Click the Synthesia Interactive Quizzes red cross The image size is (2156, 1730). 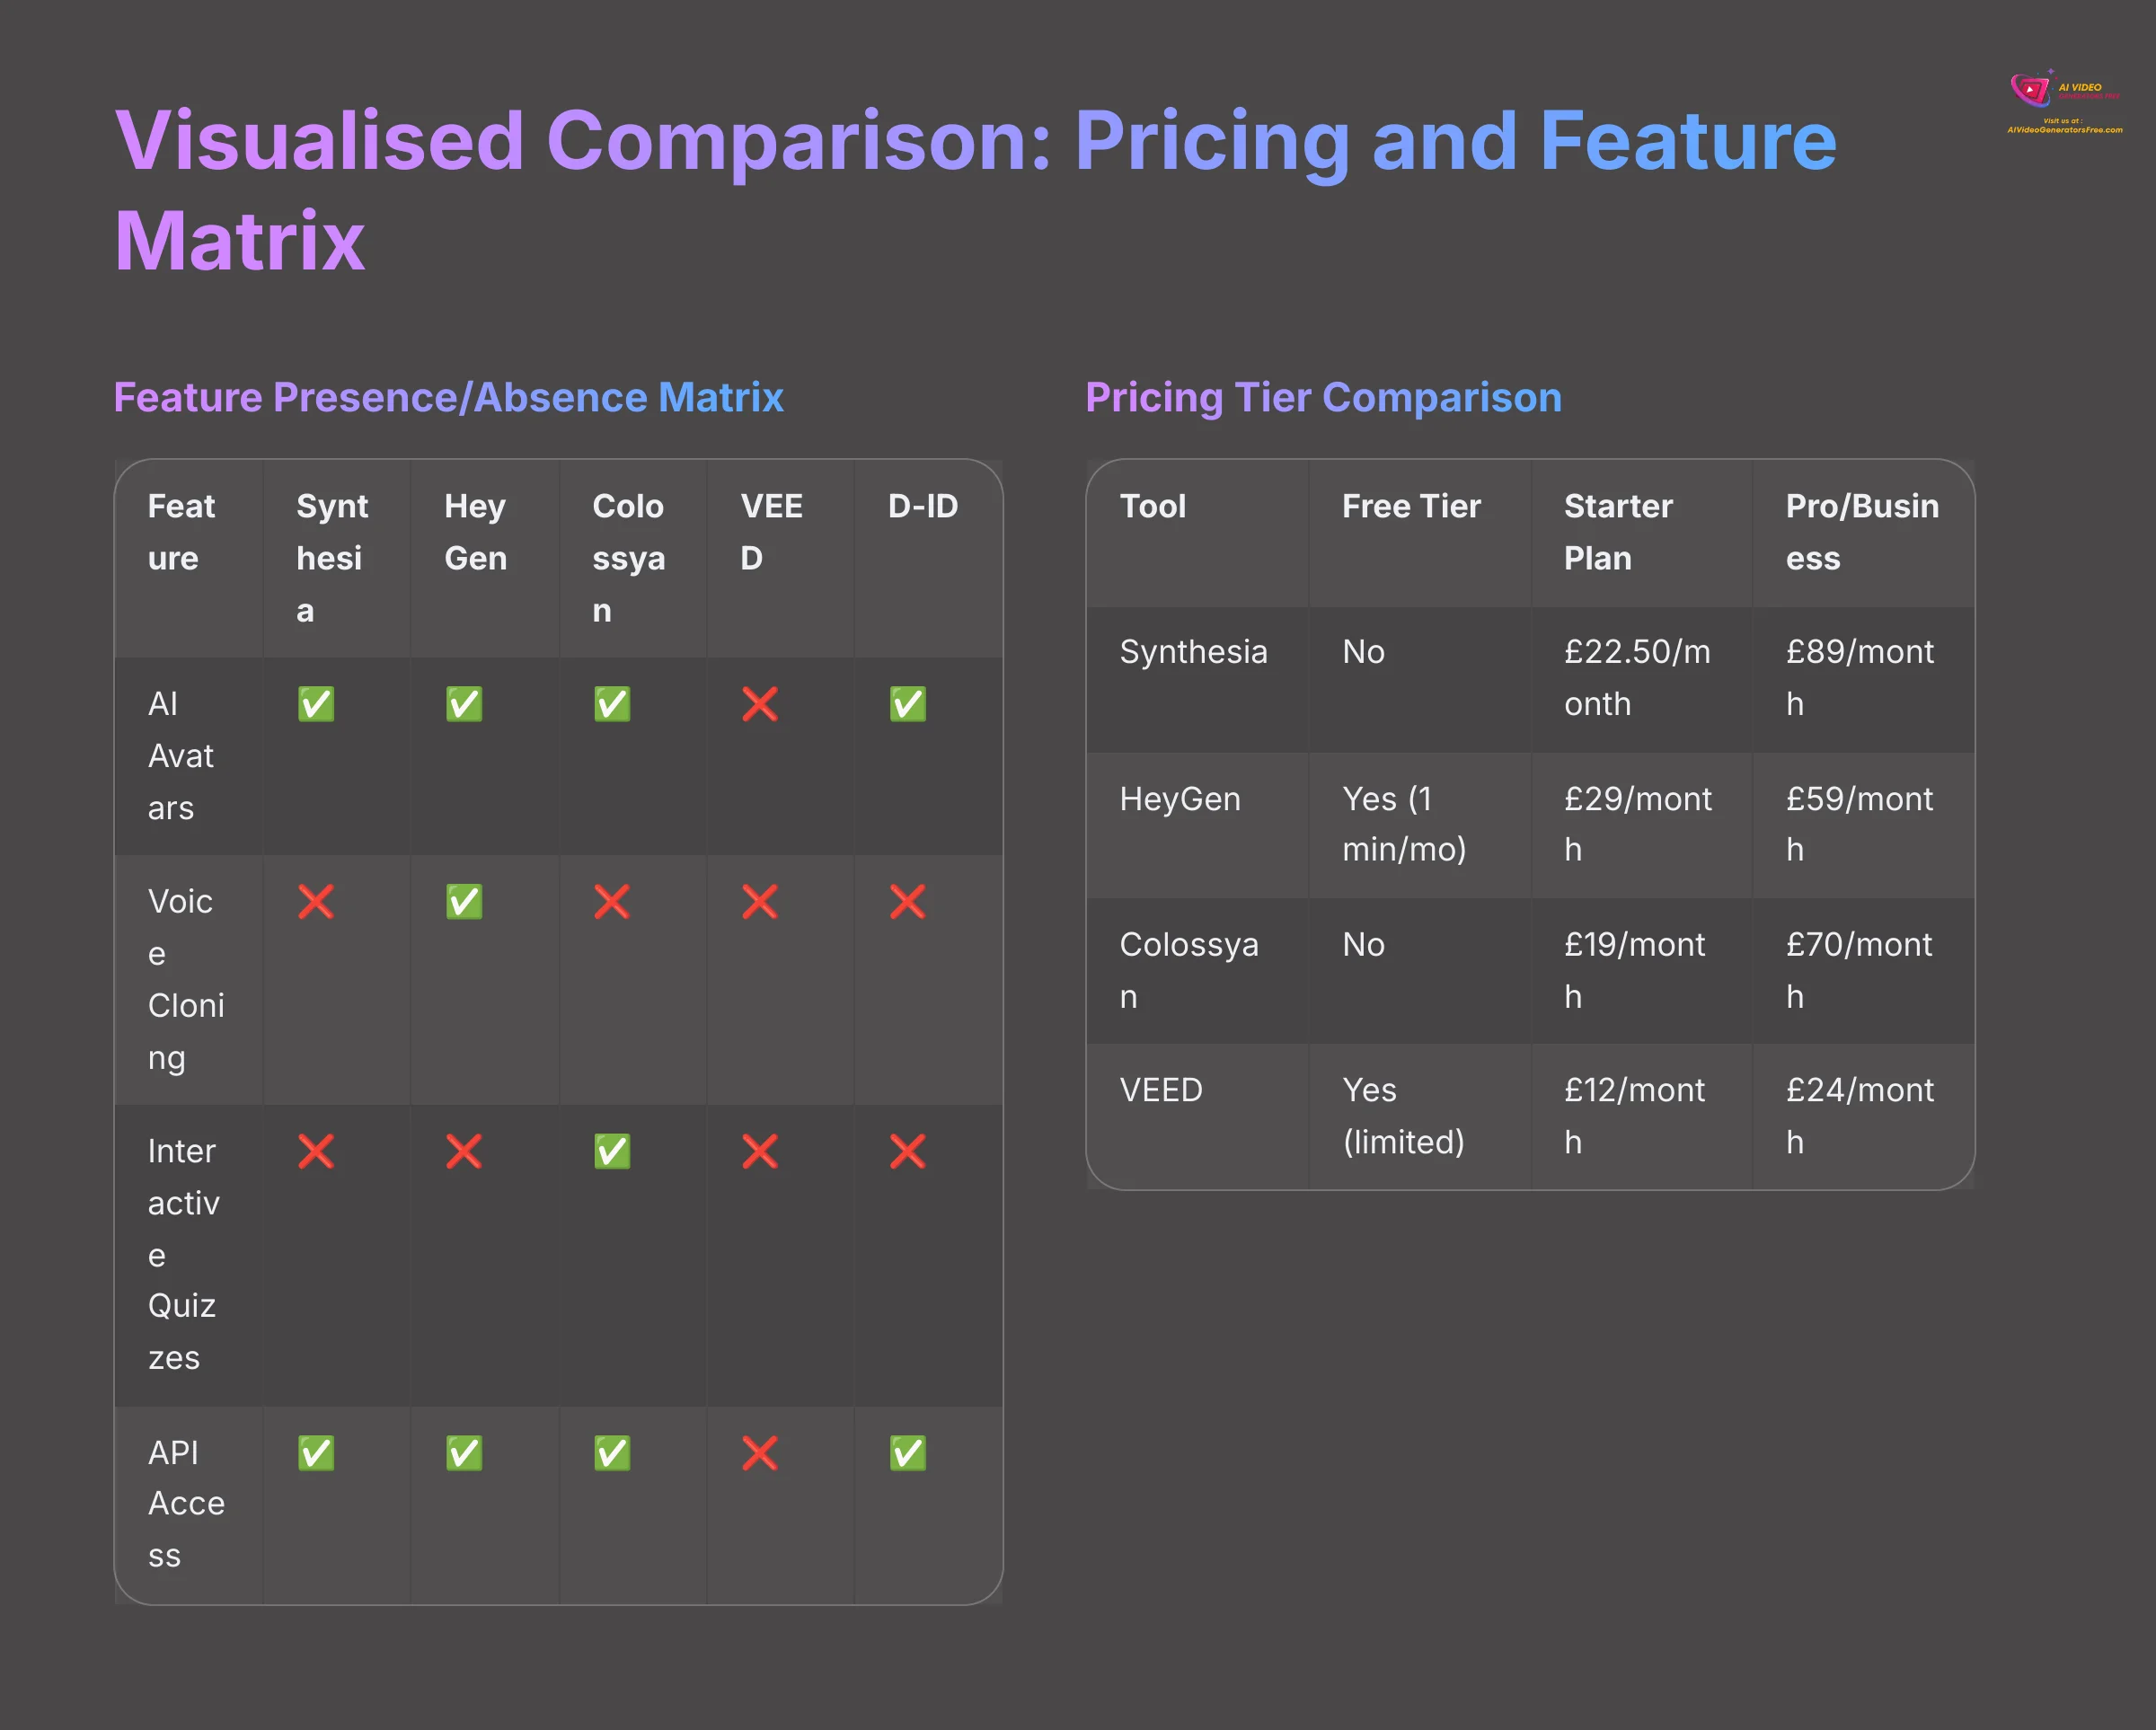tap(316, 1151)
